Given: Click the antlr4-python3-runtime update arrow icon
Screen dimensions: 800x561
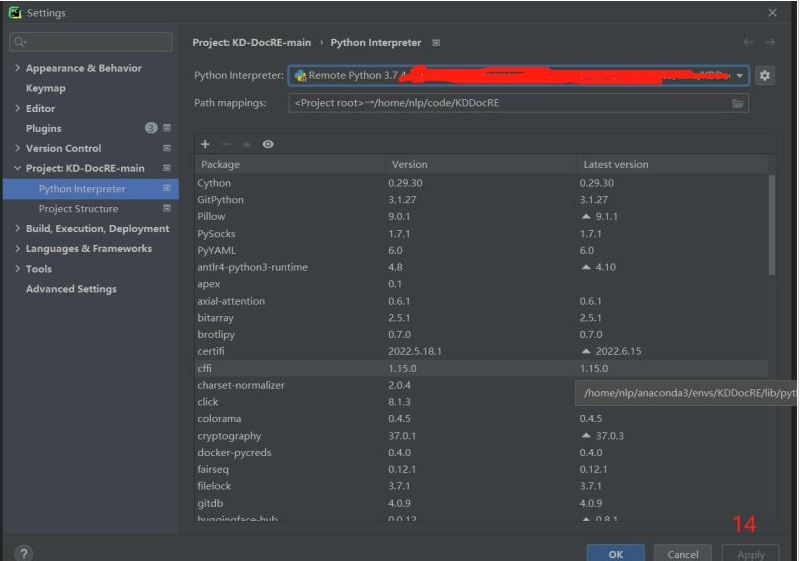Looking at the screenshot, I should pos(586,267).
